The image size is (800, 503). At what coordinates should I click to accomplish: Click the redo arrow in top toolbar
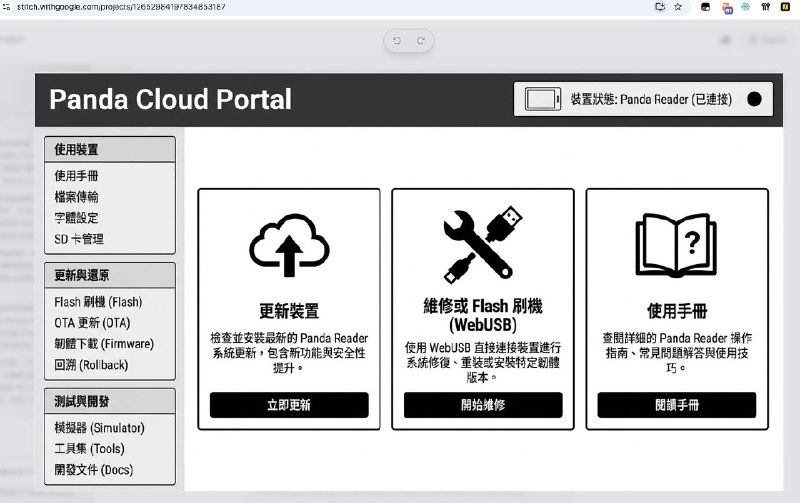[421, 40]
